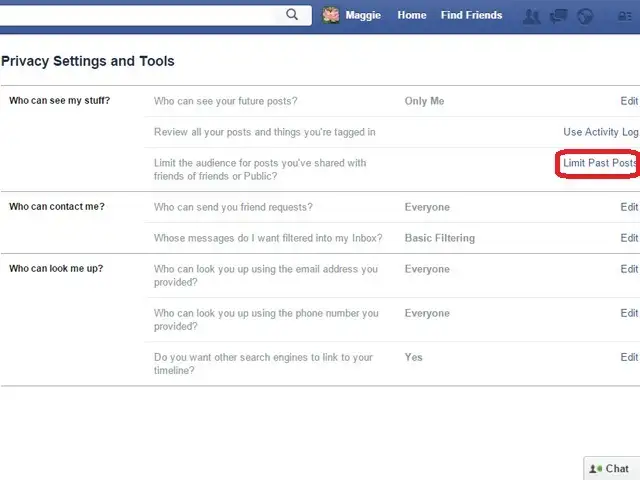Click the Limit Past Posts link

[x=599, y=163]
